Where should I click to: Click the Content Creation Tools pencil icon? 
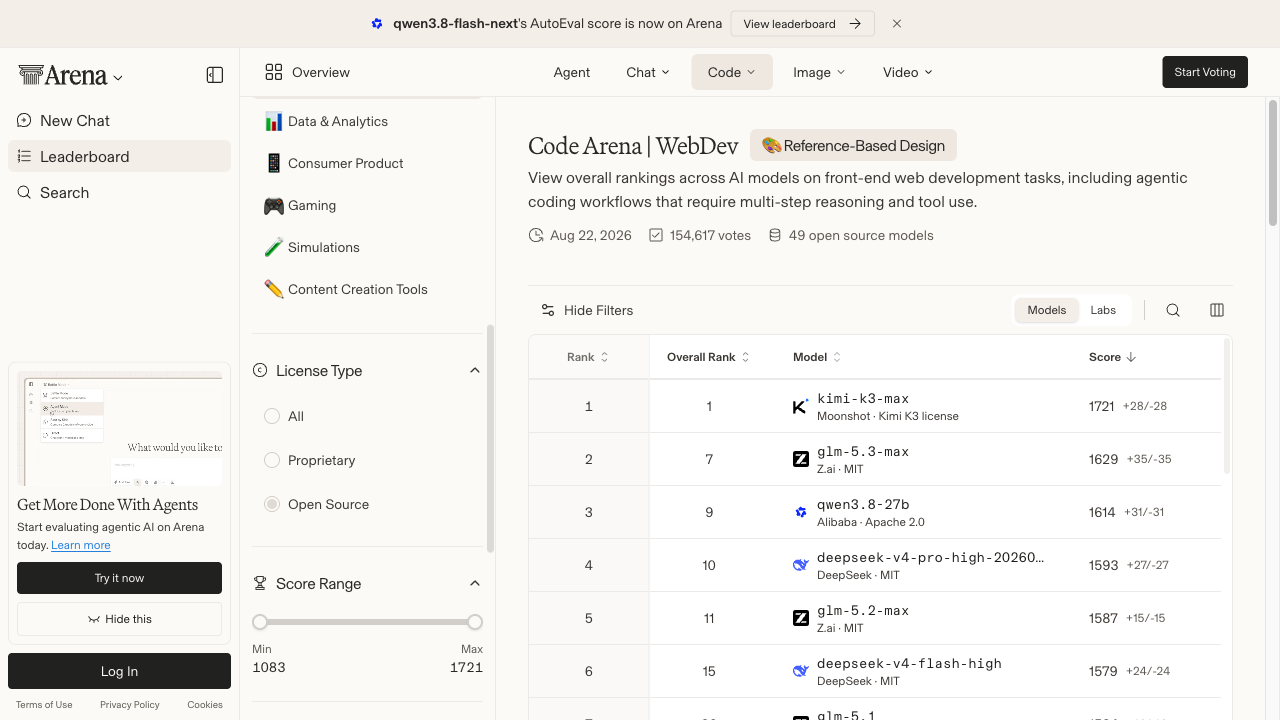274,289
